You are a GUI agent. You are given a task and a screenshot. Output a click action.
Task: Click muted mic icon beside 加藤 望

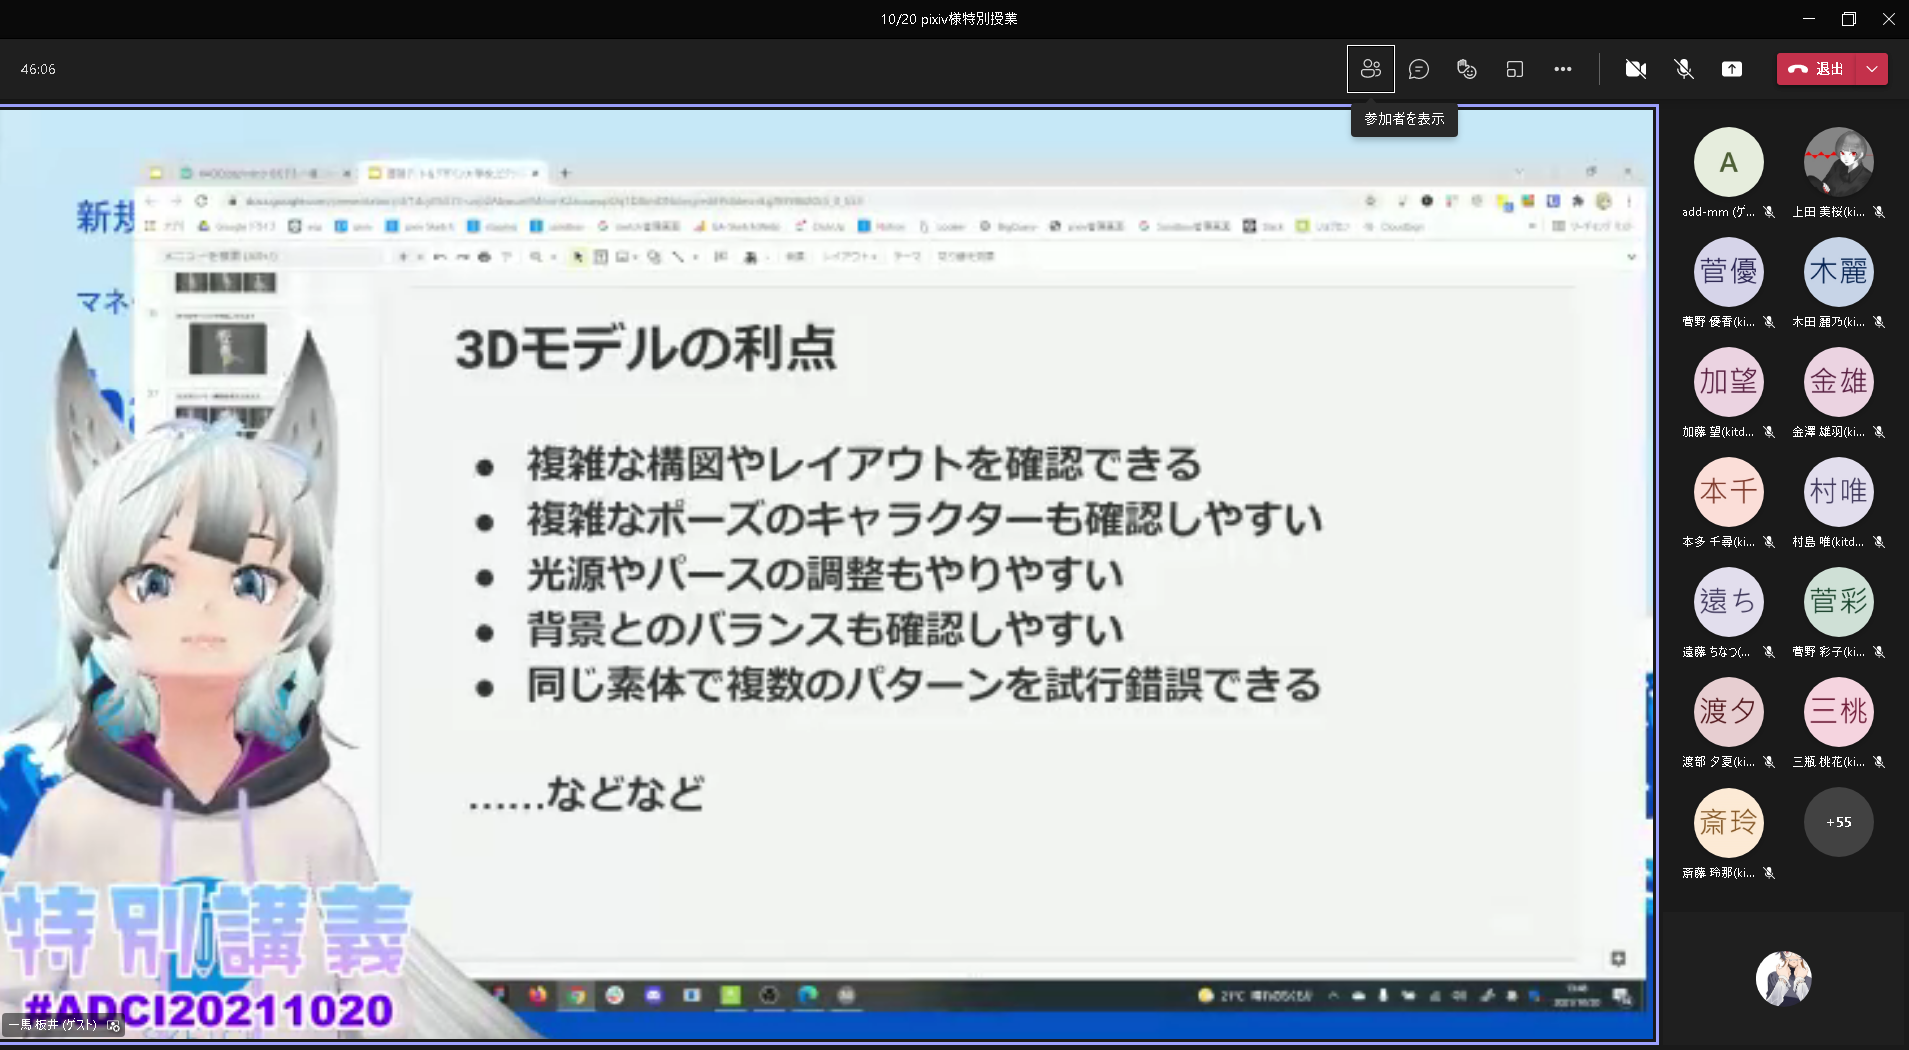pos(1769,432)
